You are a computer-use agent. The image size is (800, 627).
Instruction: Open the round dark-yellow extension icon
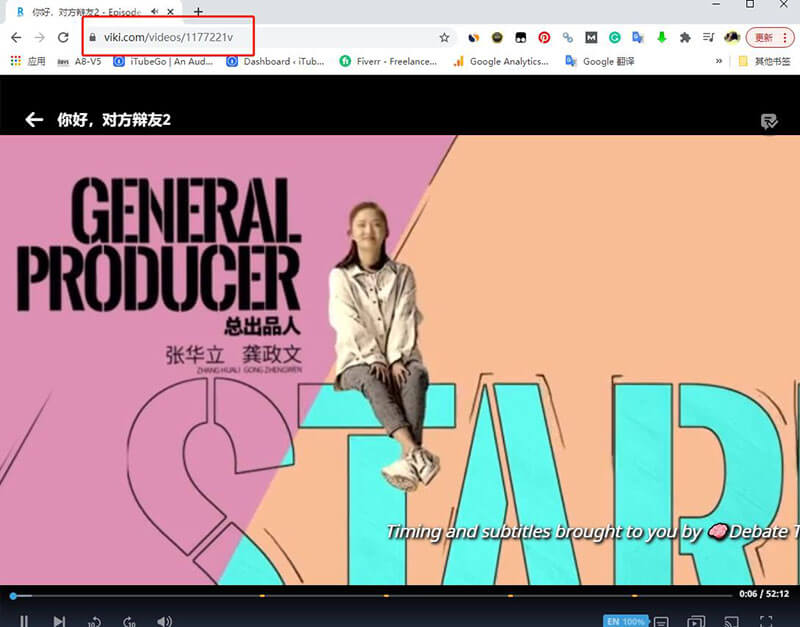[497, 37]
